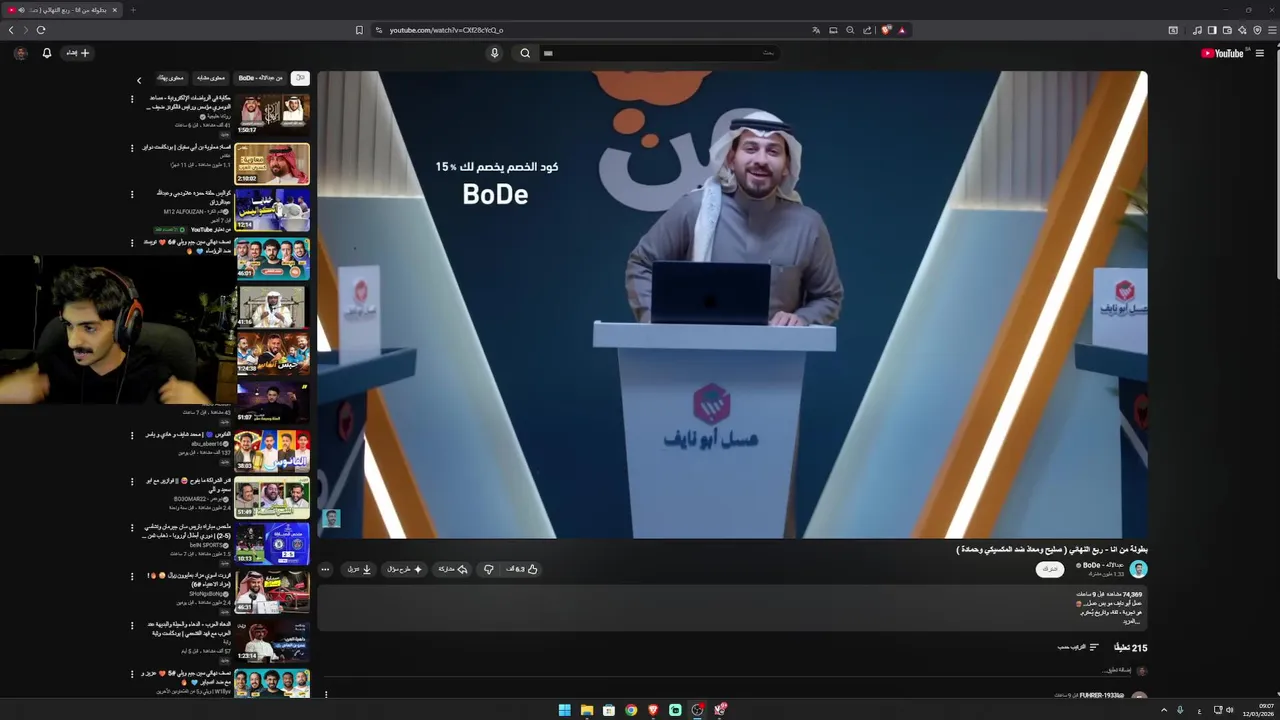Open the account avatar menu

(20, 53)
